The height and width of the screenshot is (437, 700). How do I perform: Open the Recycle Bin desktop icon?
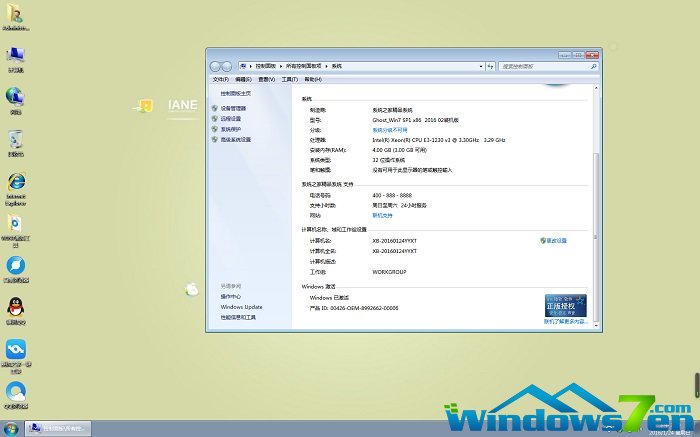tap(15, 142)
